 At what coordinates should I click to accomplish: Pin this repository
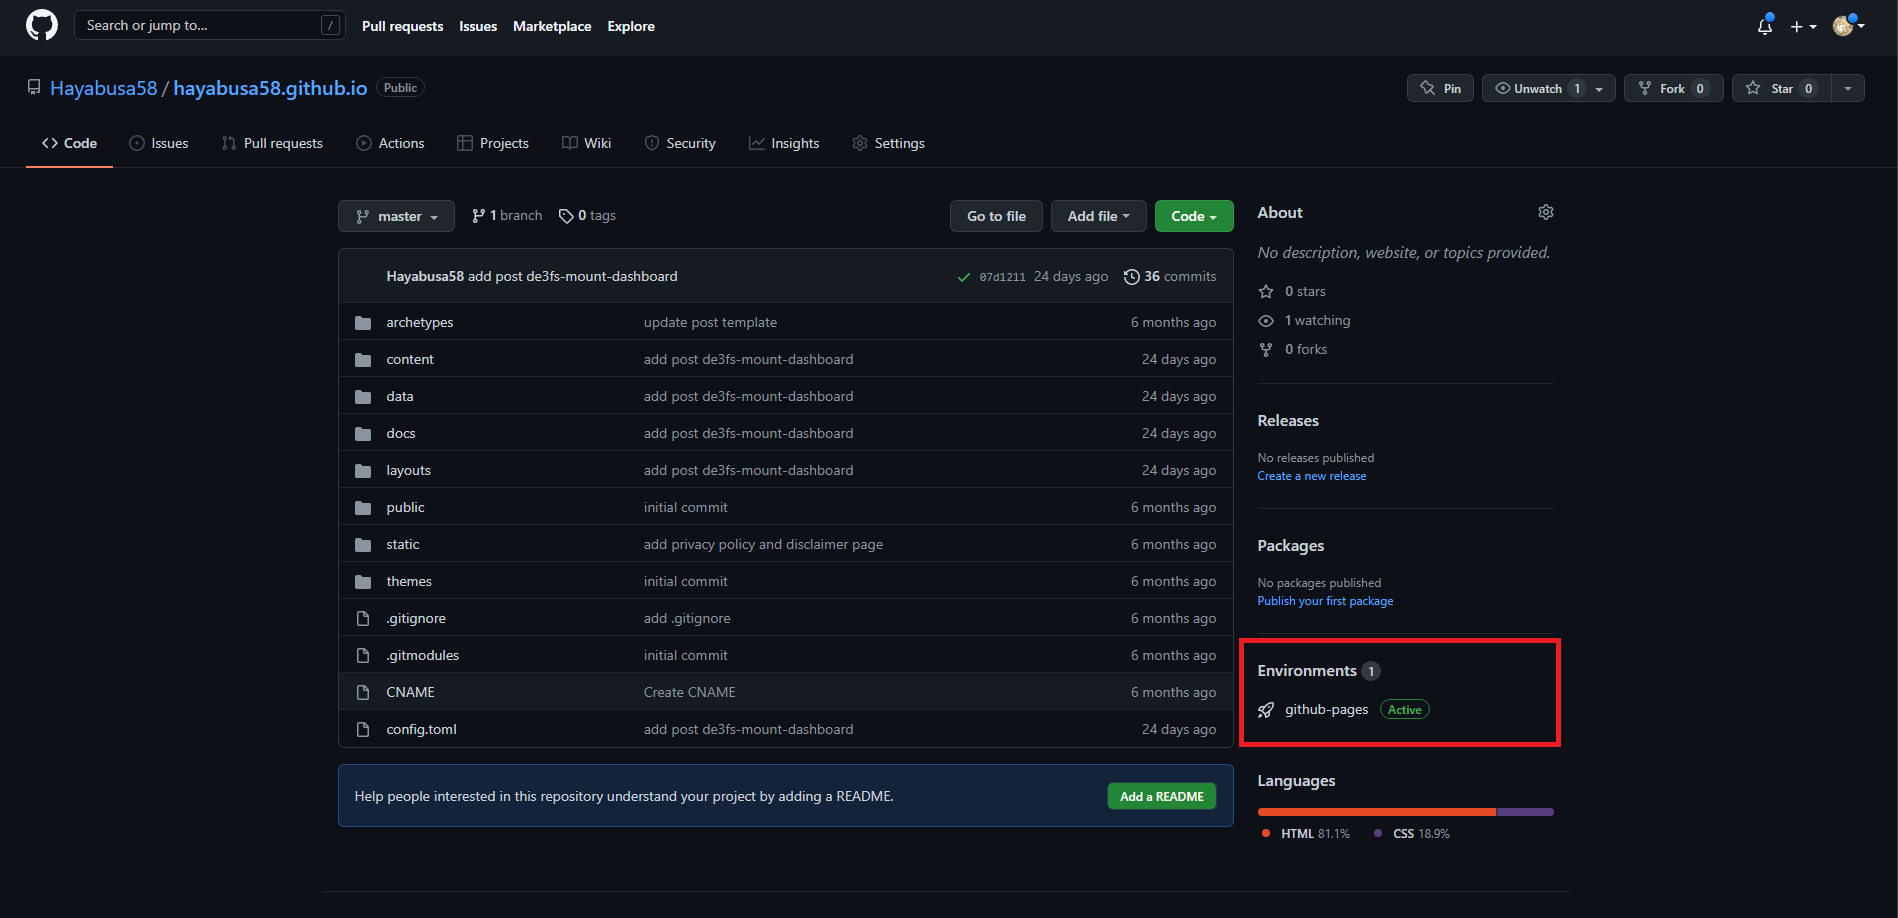1440,88
